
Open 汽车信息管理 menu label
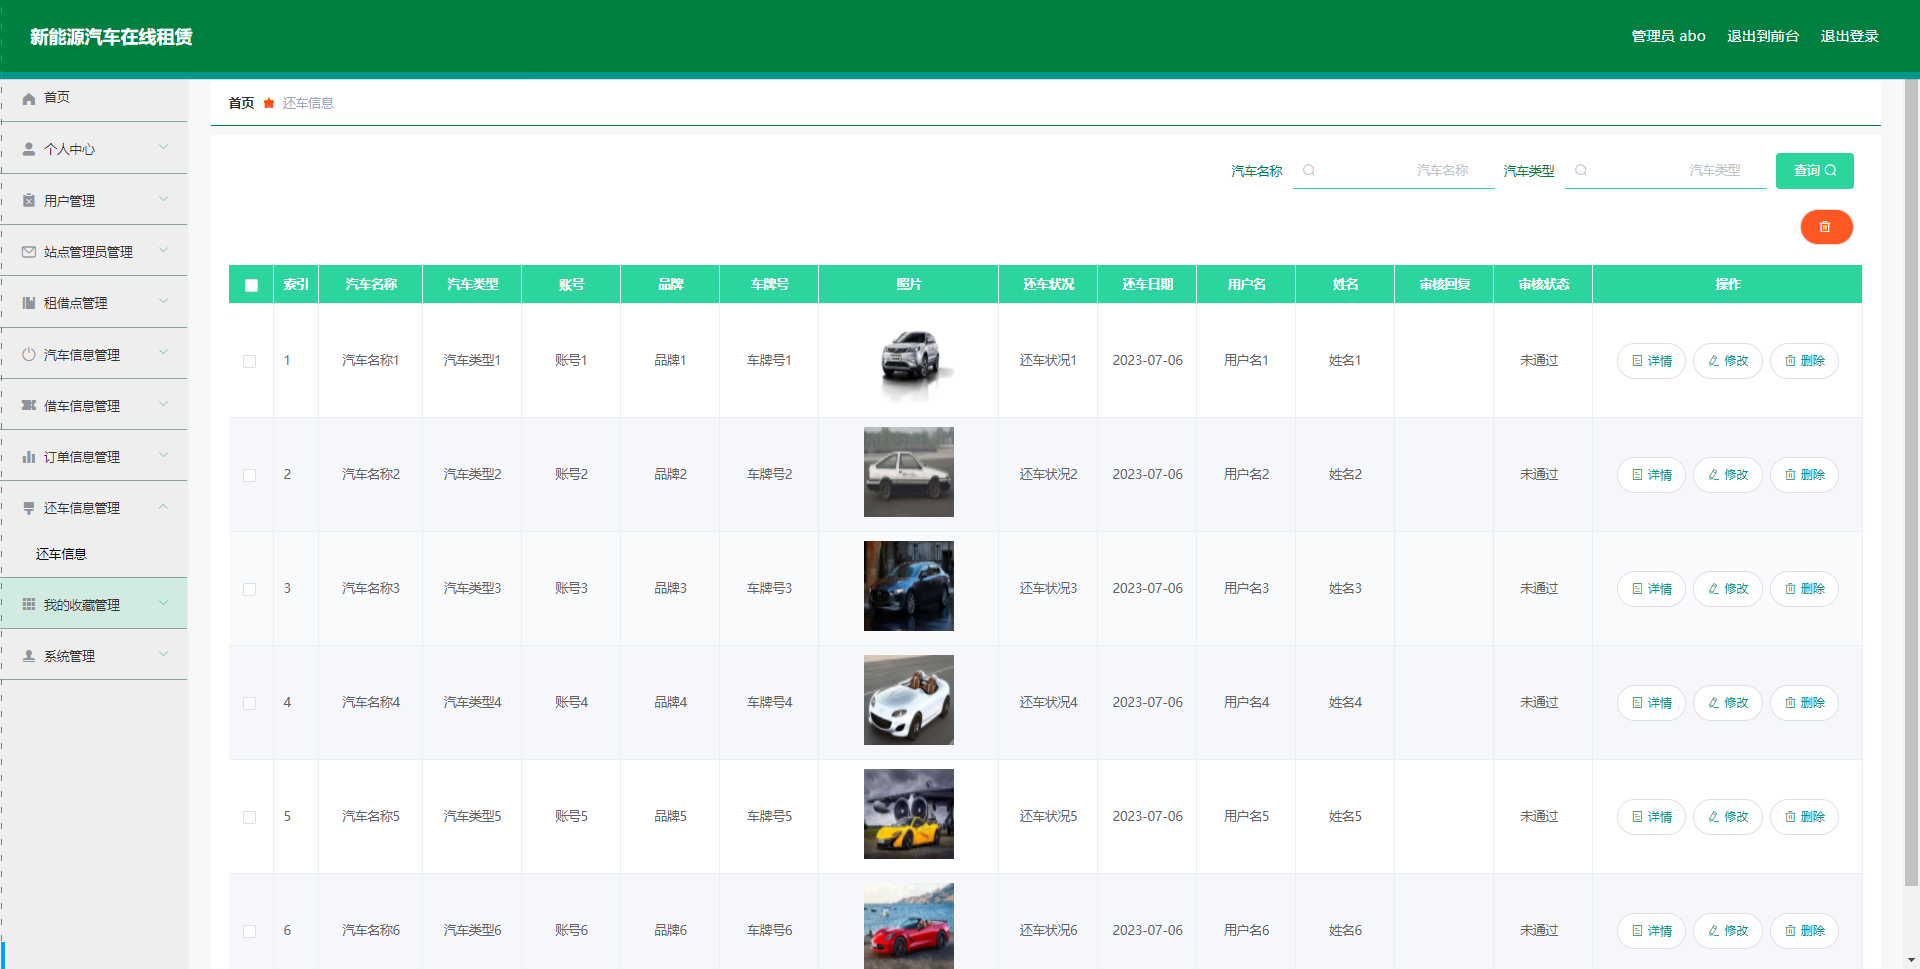click(82, 355)
